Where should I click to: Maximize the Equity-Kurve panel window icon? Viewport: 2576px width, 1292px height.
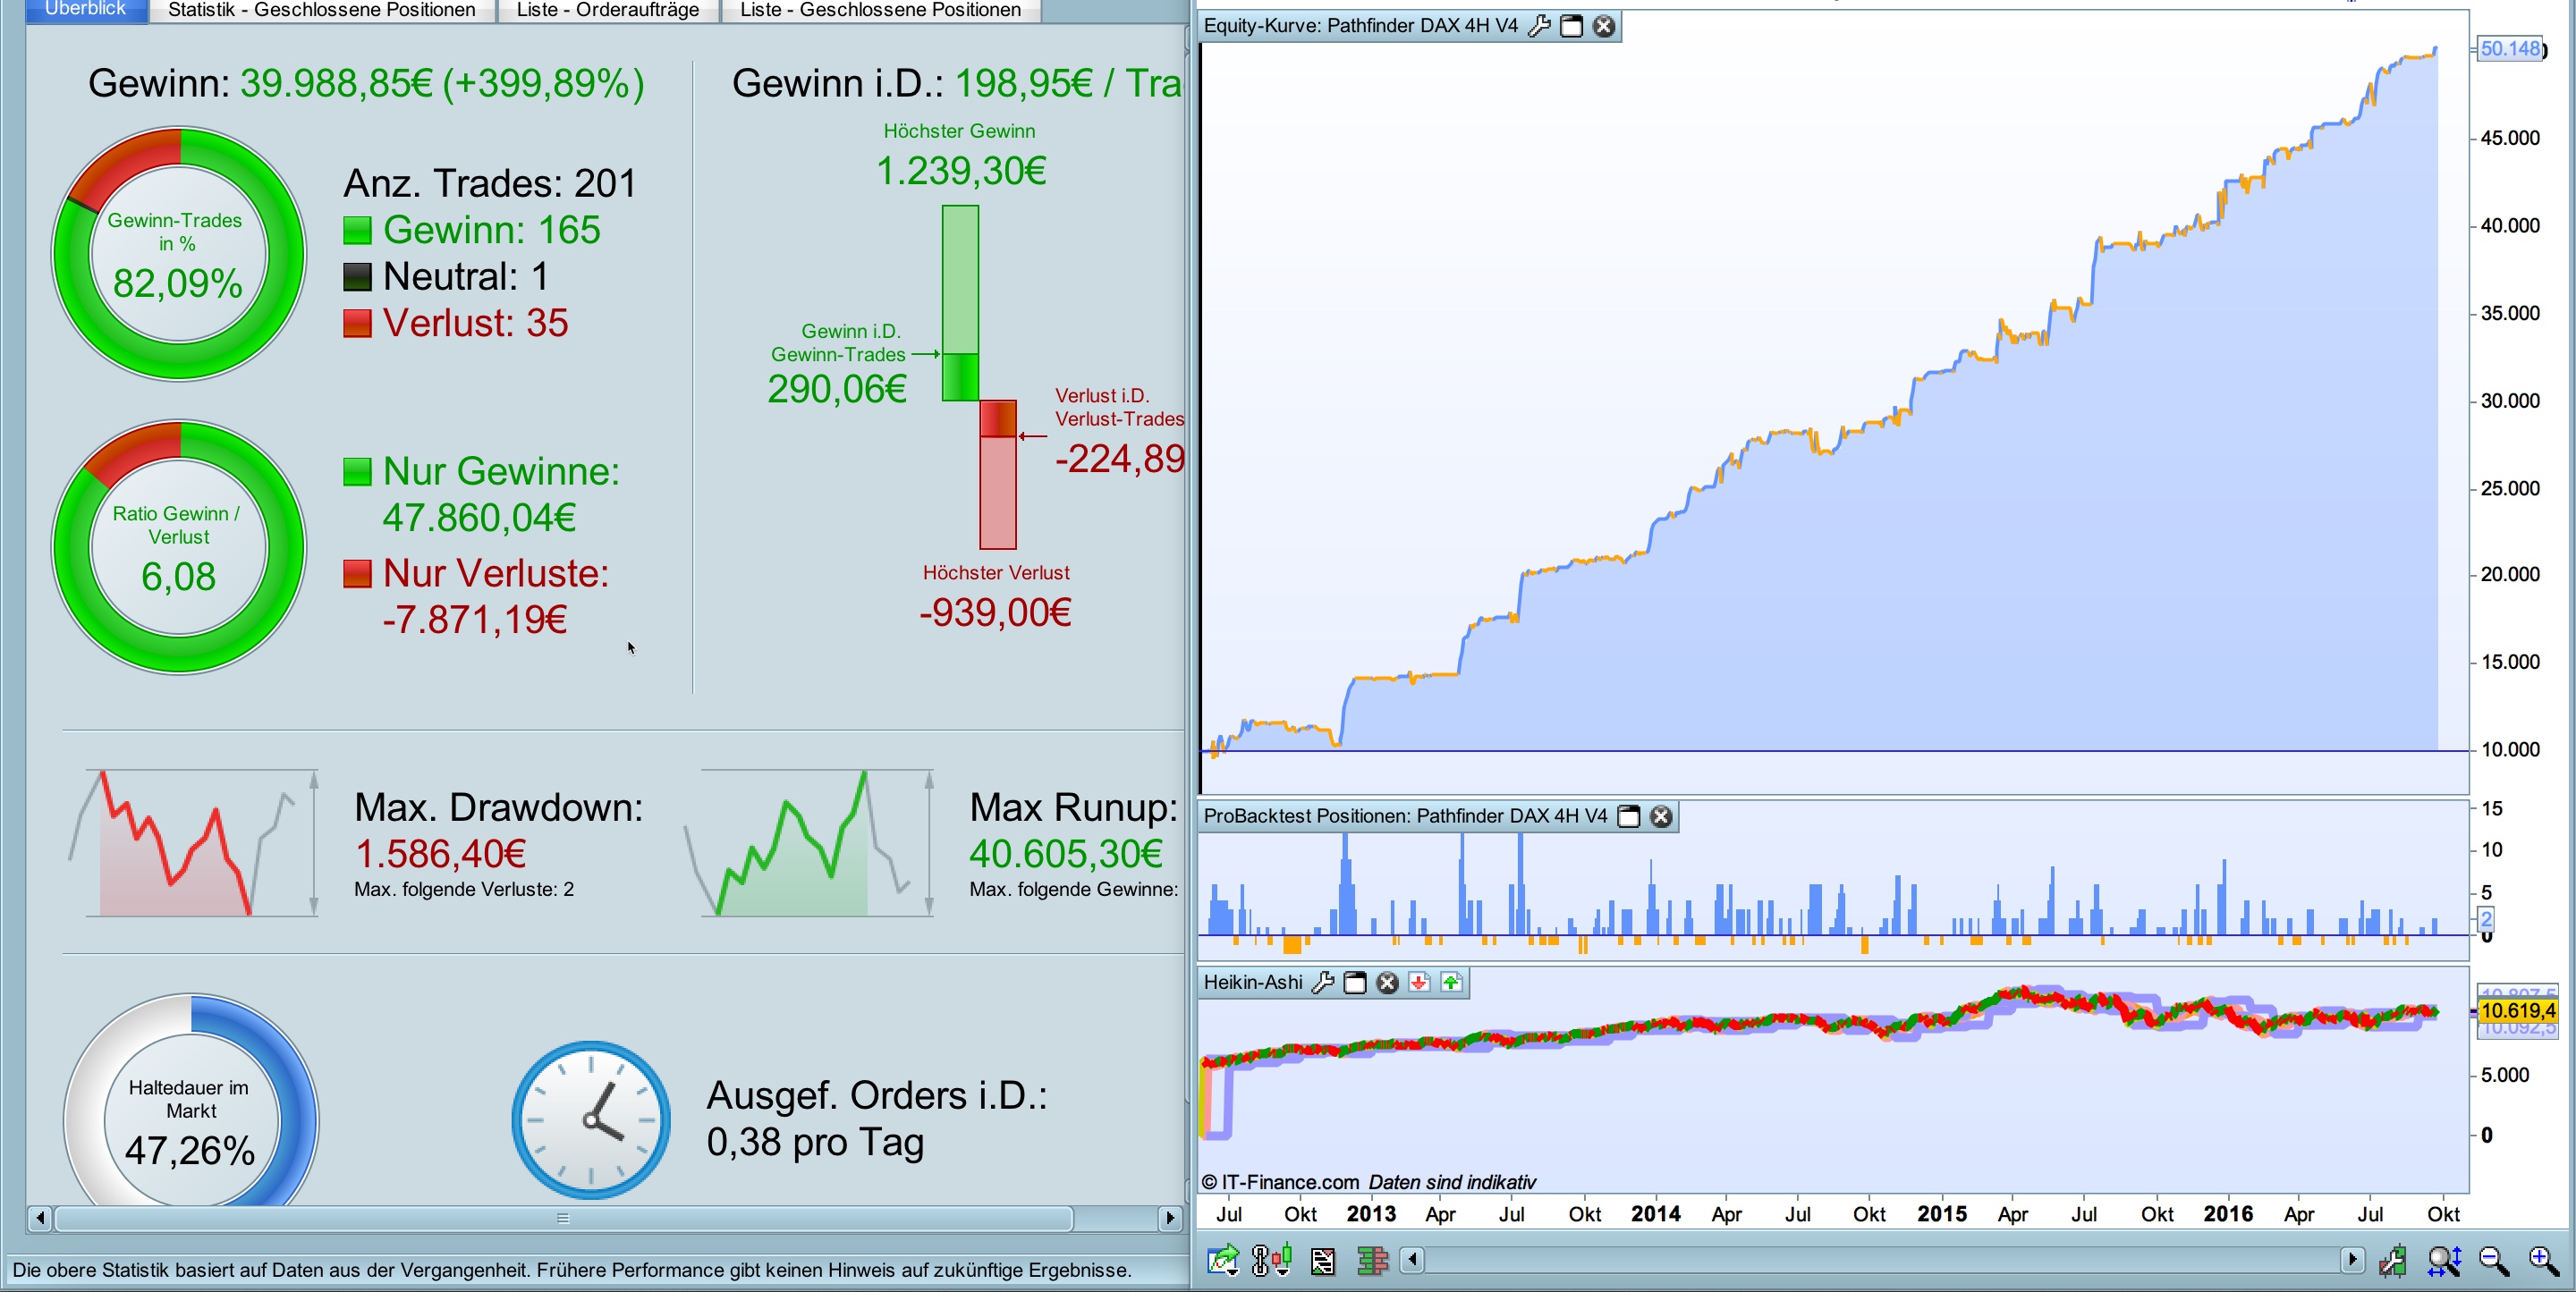[1571, 26]
